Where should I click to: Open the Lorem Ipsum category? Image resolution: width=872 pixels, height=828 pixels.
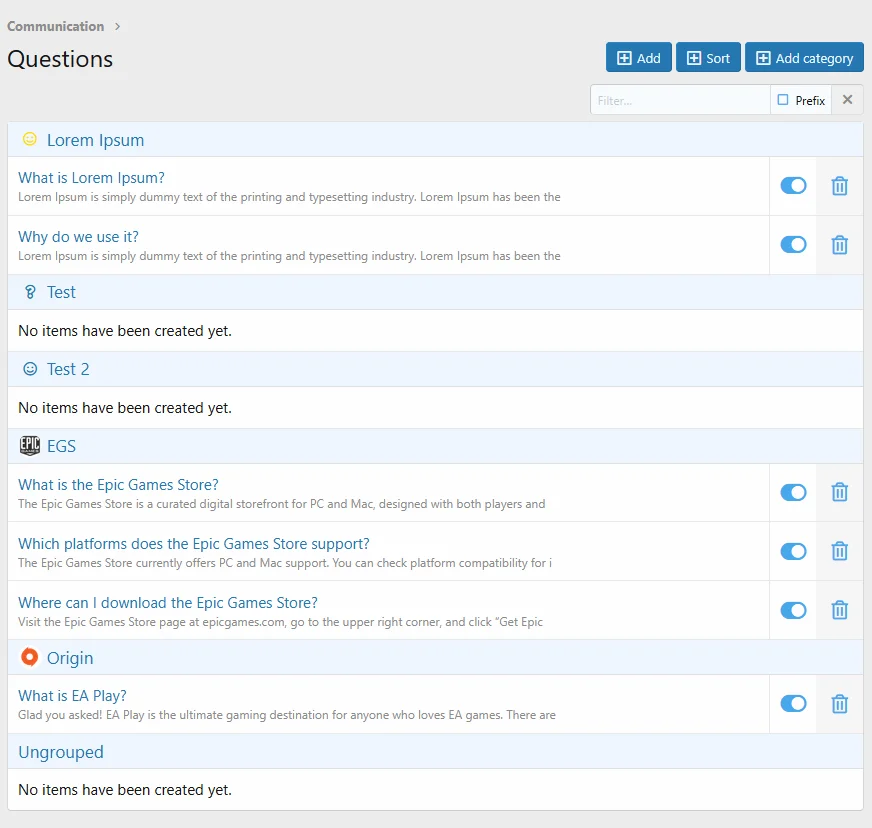(x=95, y=140)
